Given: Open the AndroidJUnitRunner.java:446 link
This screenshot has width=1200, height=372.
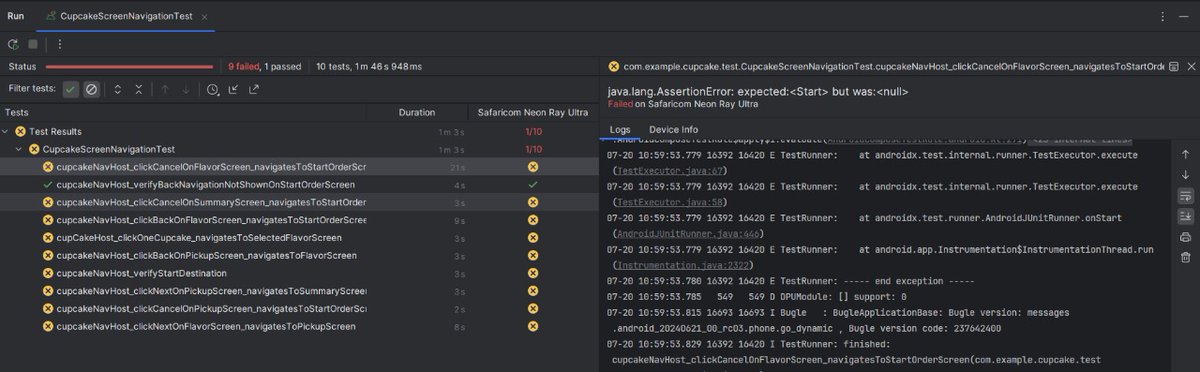Looking at the screenshot, I should click(x=687, y=233).
